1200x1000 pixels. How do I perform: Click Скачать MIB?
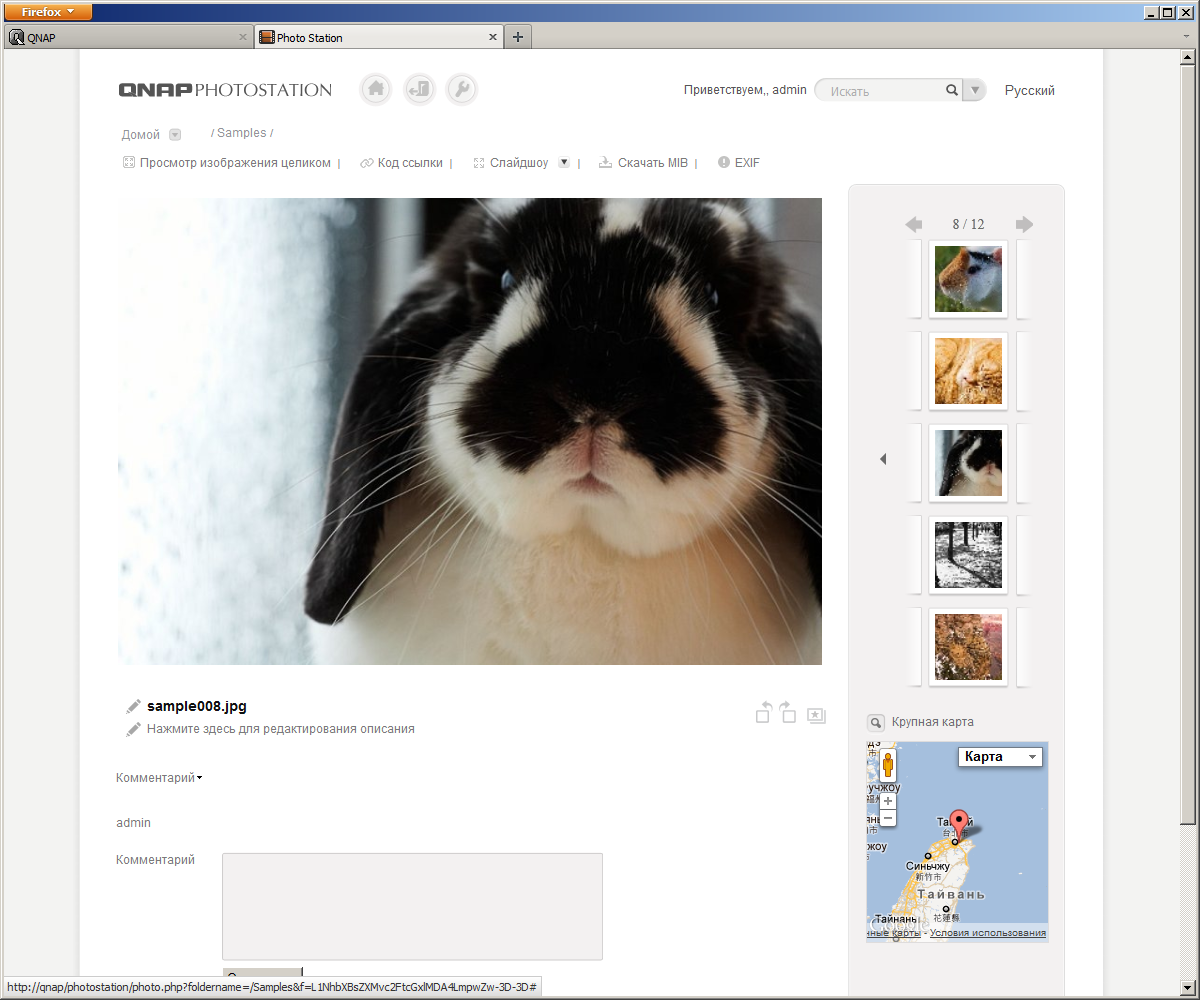[653, 163]
